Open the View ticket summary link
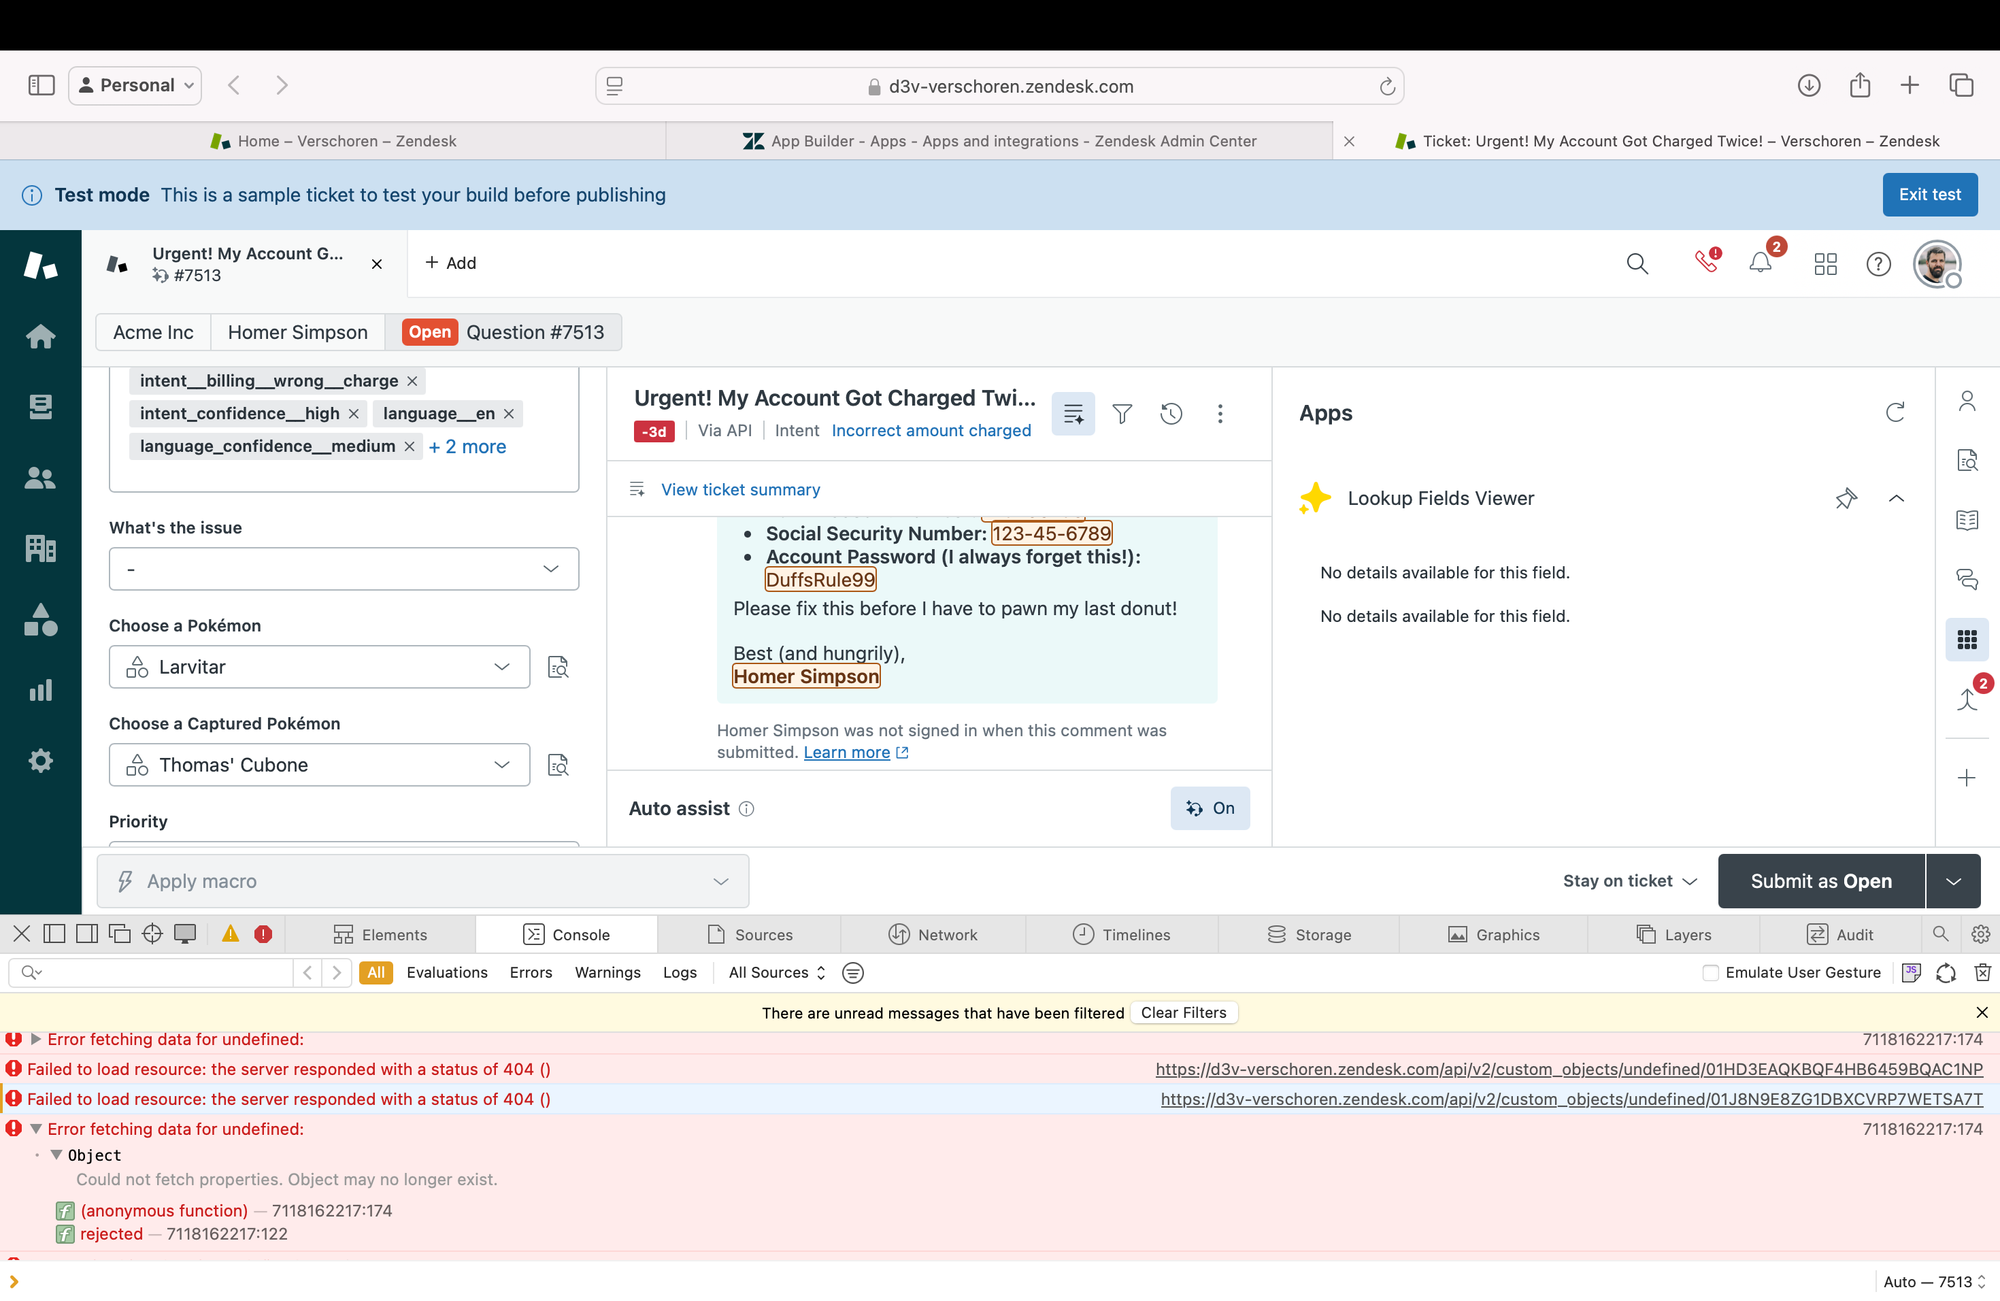This screenshot has width=2000, height=1301. tap(740, 490)
